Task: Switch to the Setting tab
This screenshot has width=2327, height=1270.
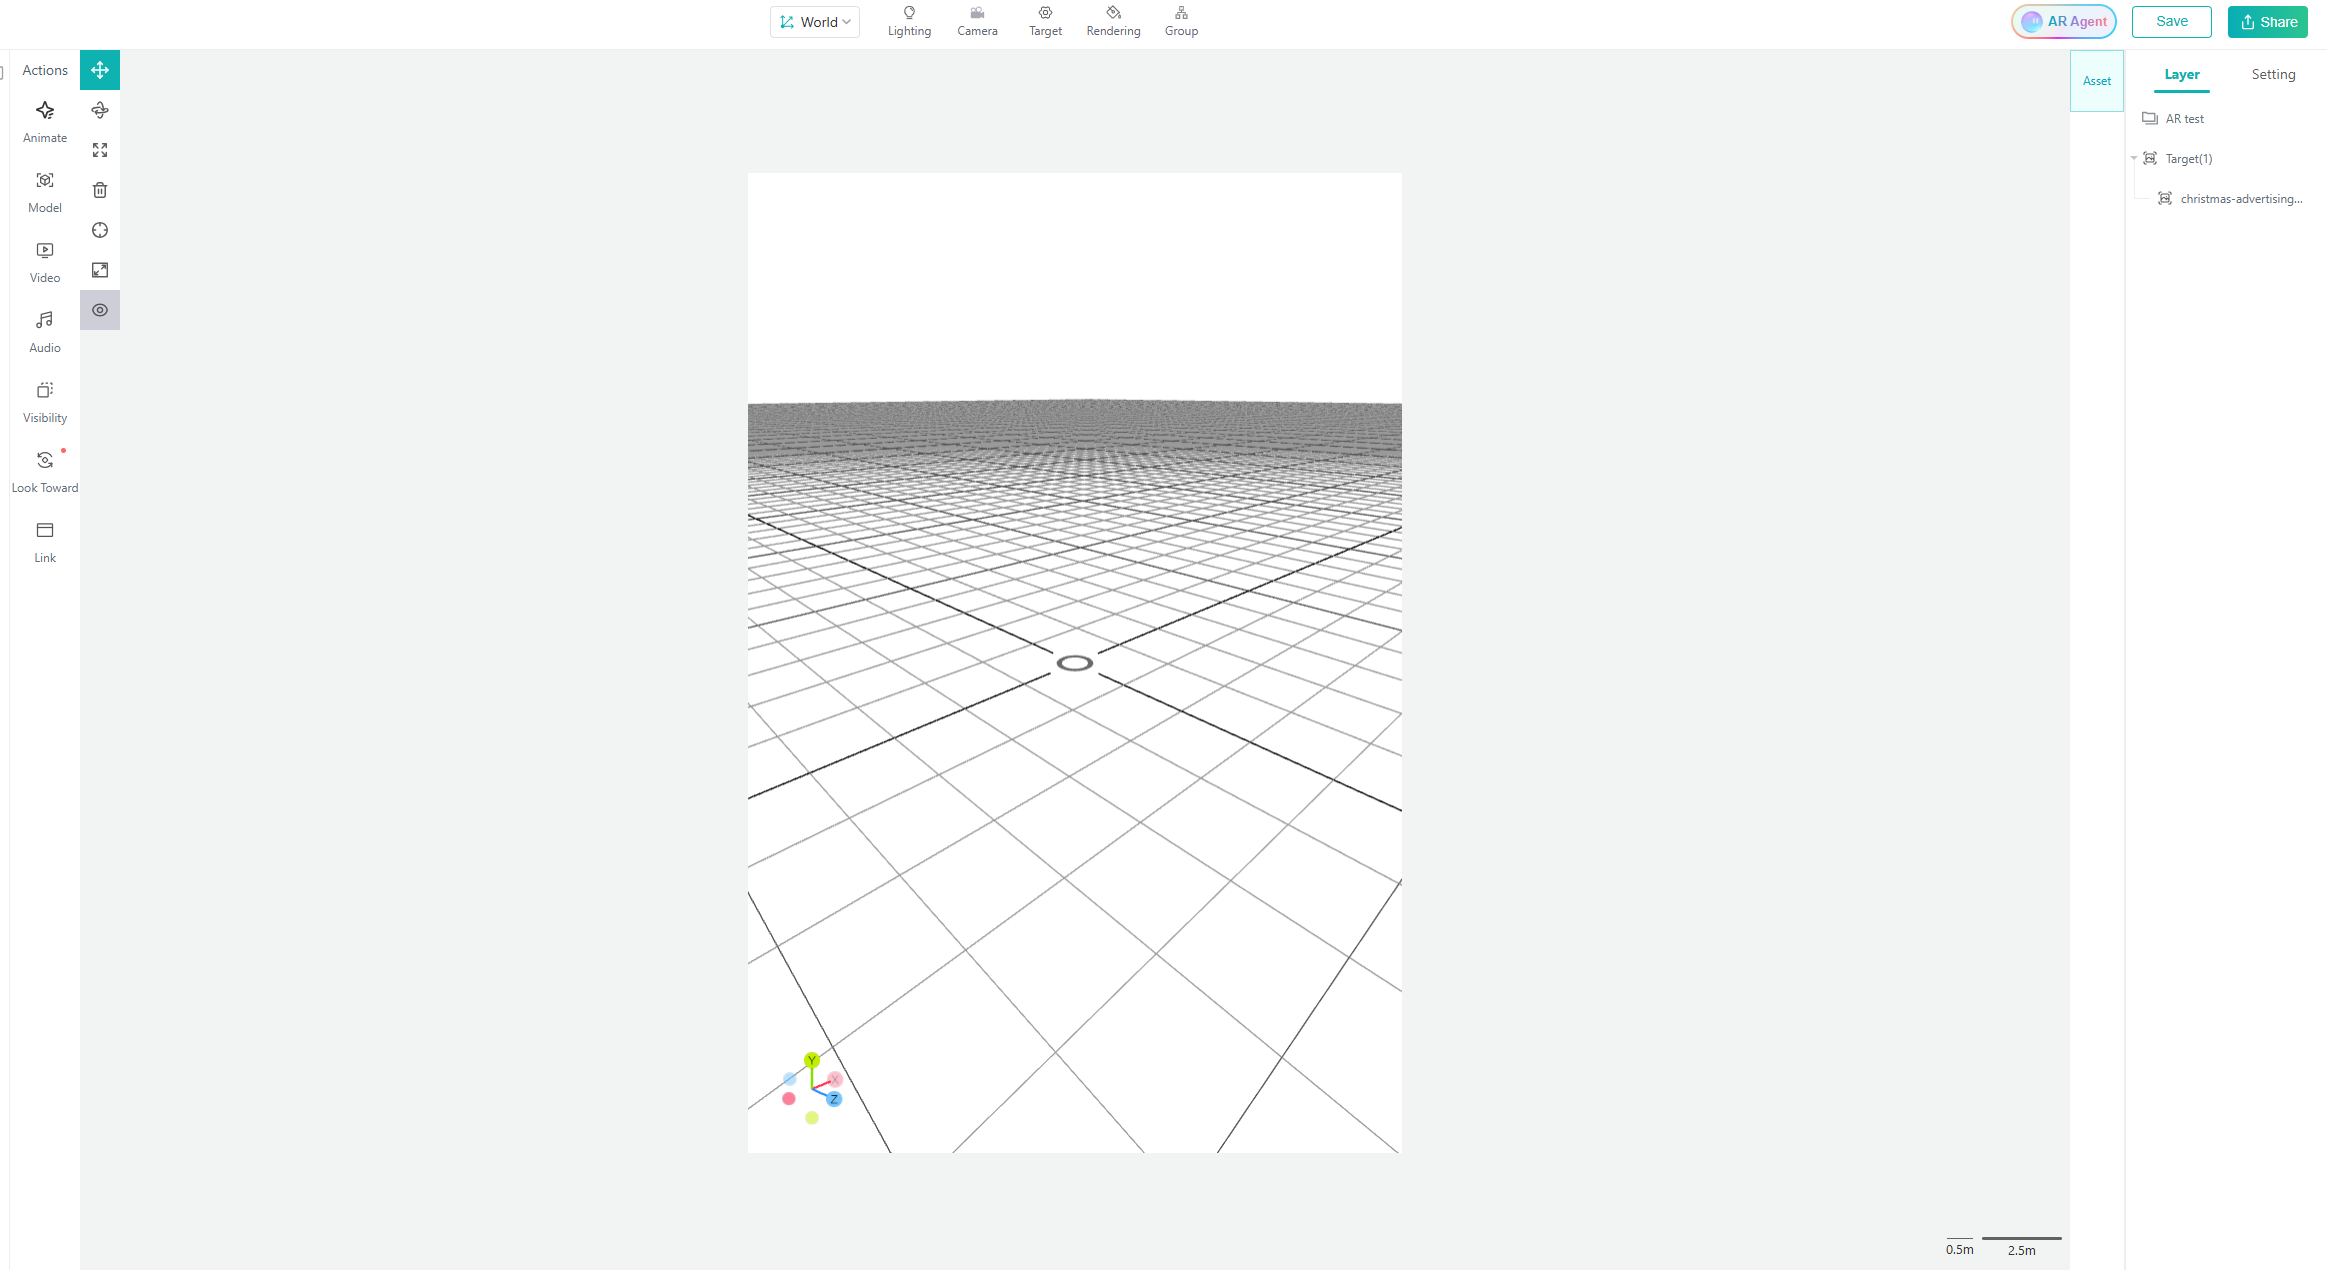Action: tap(2273, 75)
